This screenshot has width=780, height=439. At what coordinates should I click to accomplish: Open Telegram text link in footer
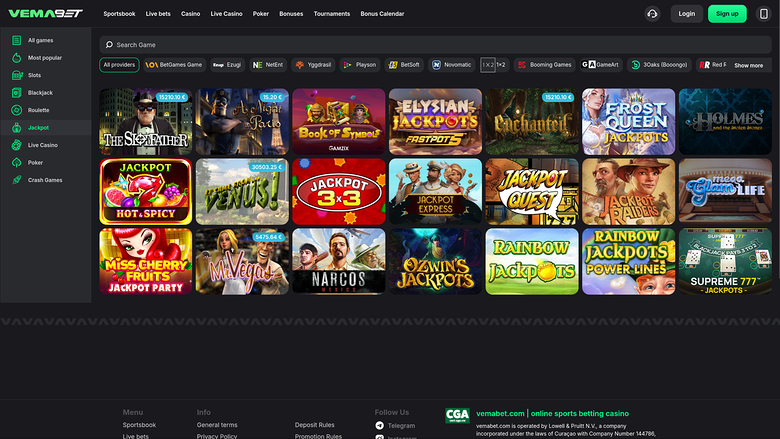[x=401, y=426]
